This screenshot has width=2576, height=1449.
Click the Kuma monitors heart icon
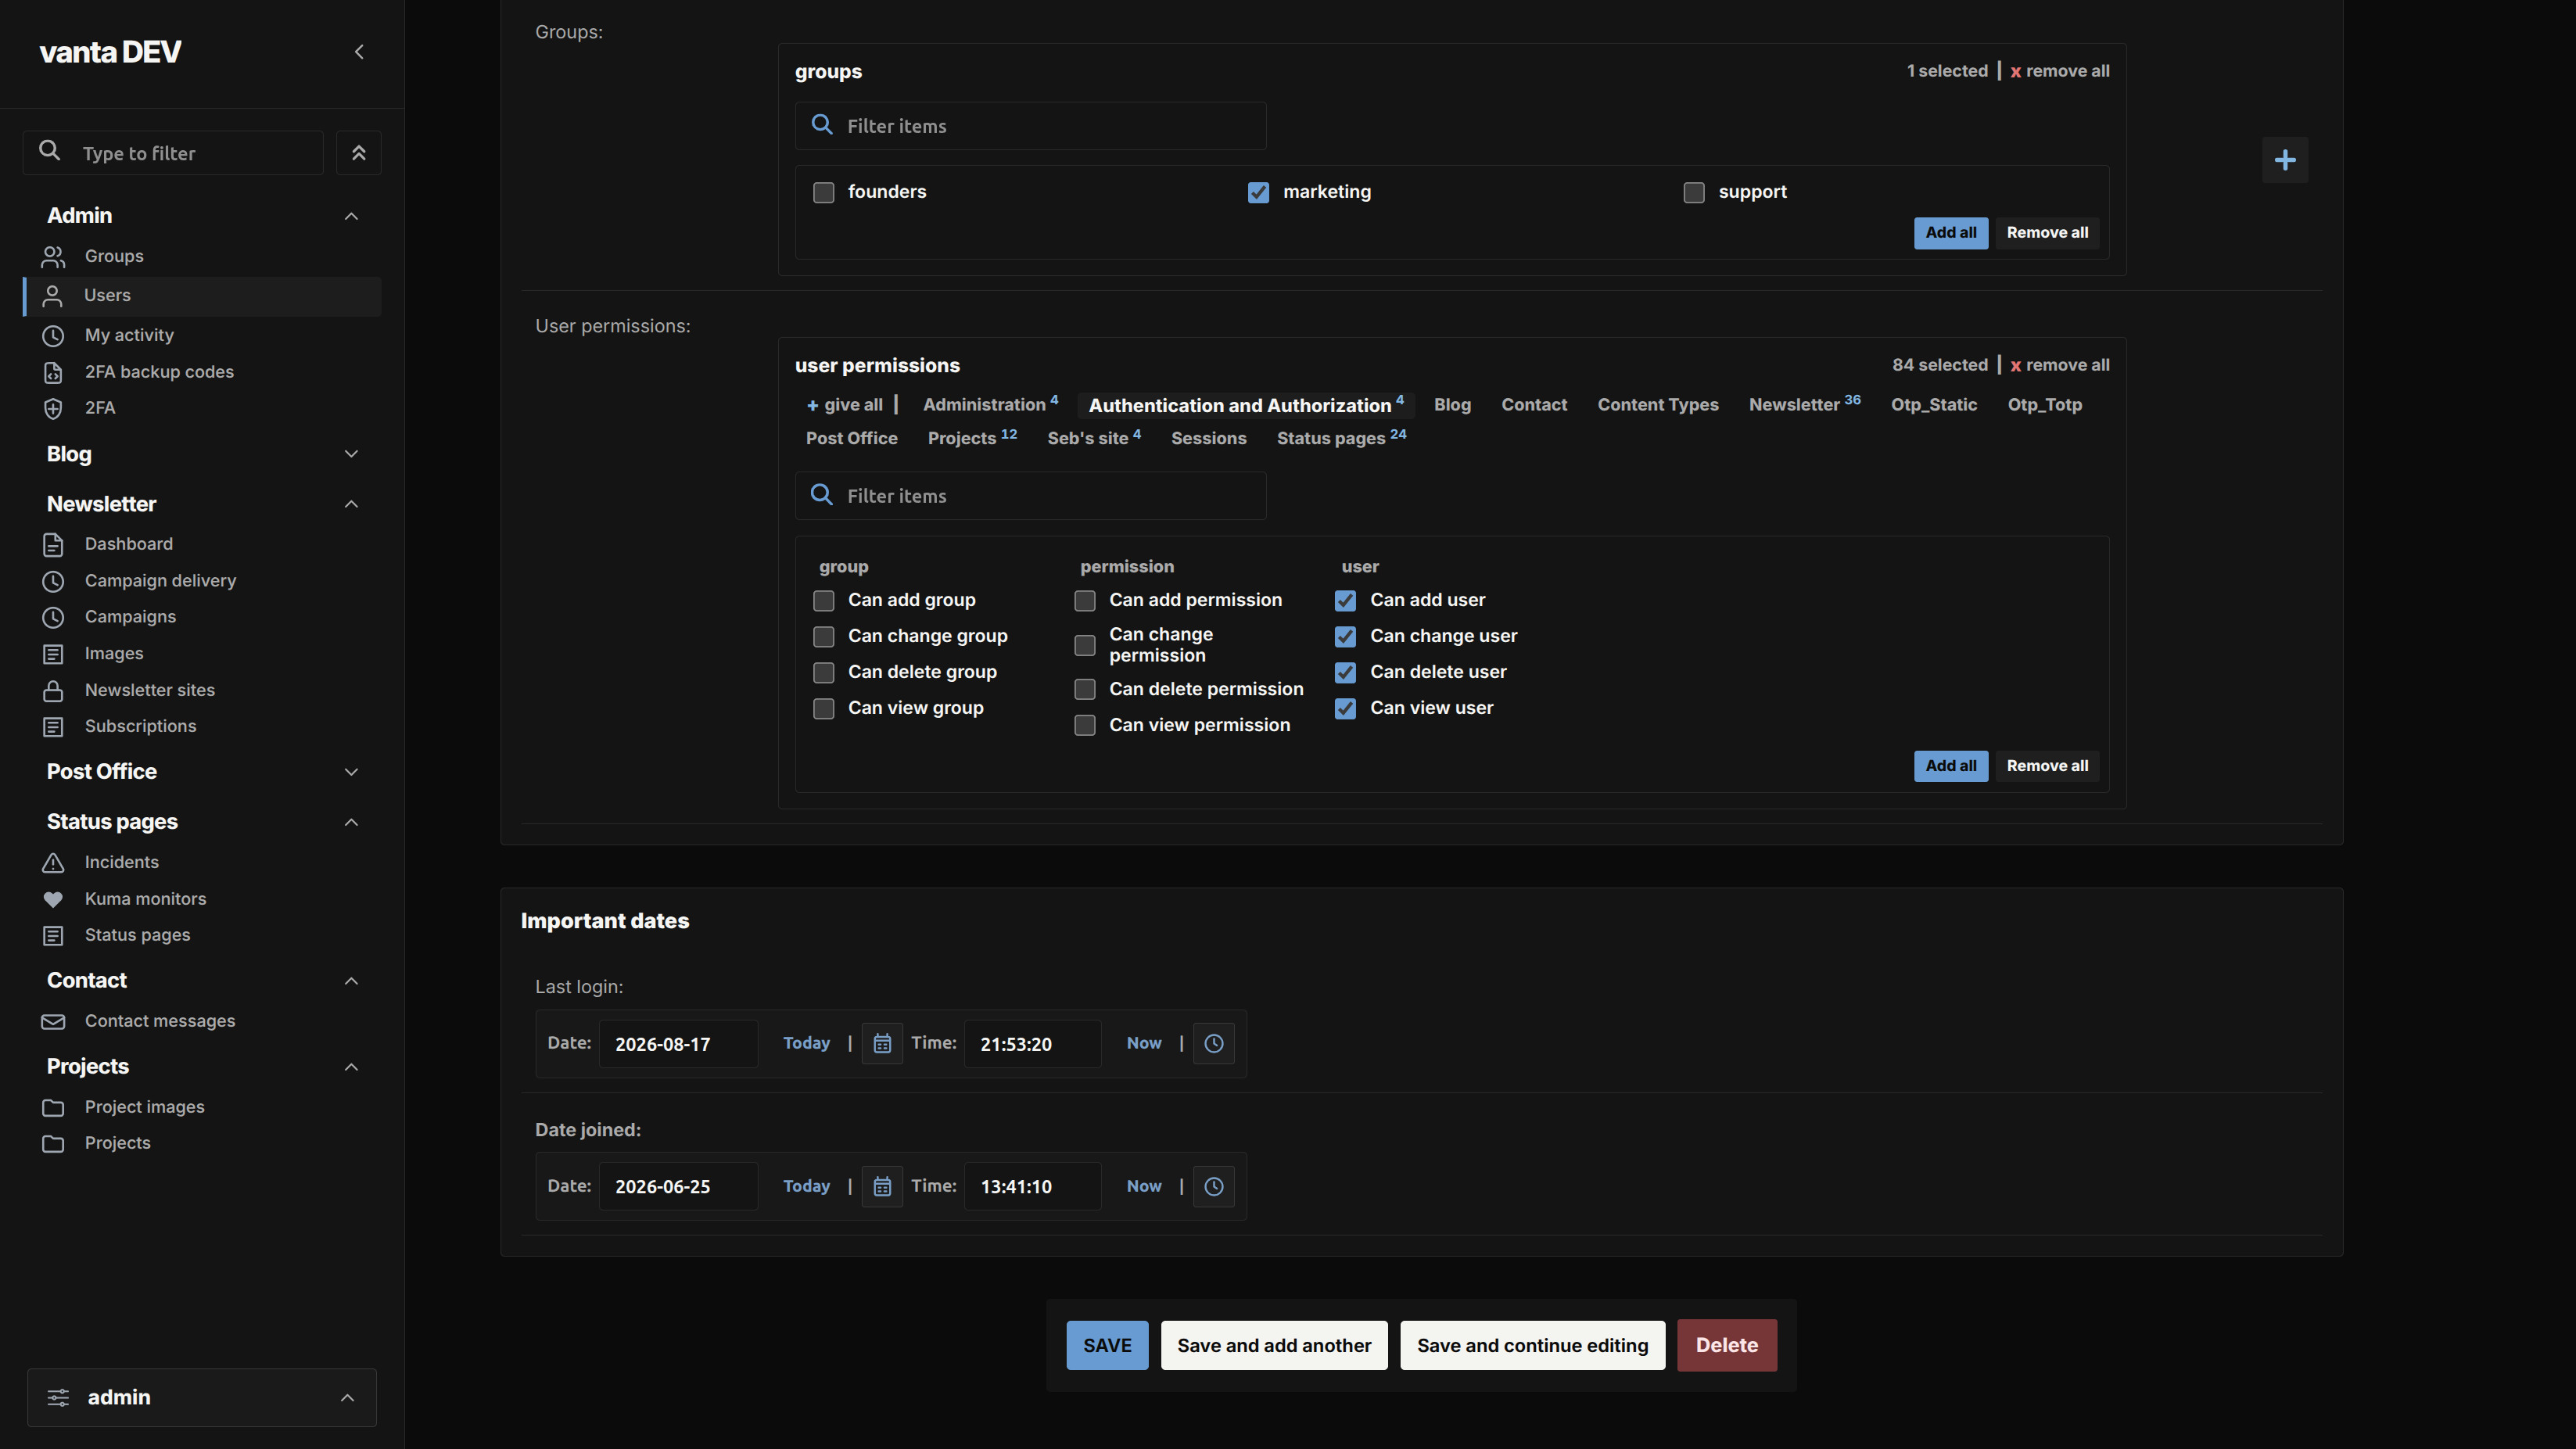point(53,899)
